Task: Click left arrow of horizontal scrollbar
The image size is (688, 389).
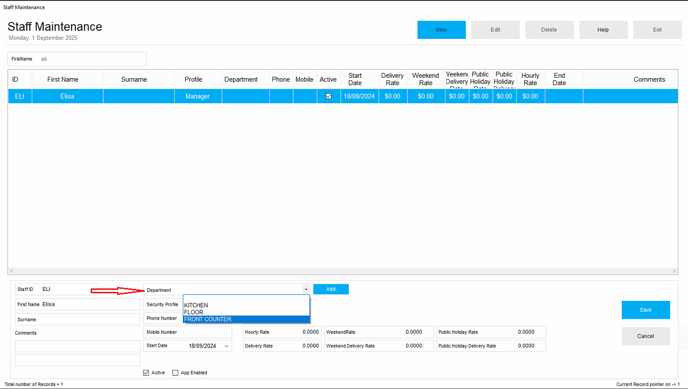Action: point(11,271)
